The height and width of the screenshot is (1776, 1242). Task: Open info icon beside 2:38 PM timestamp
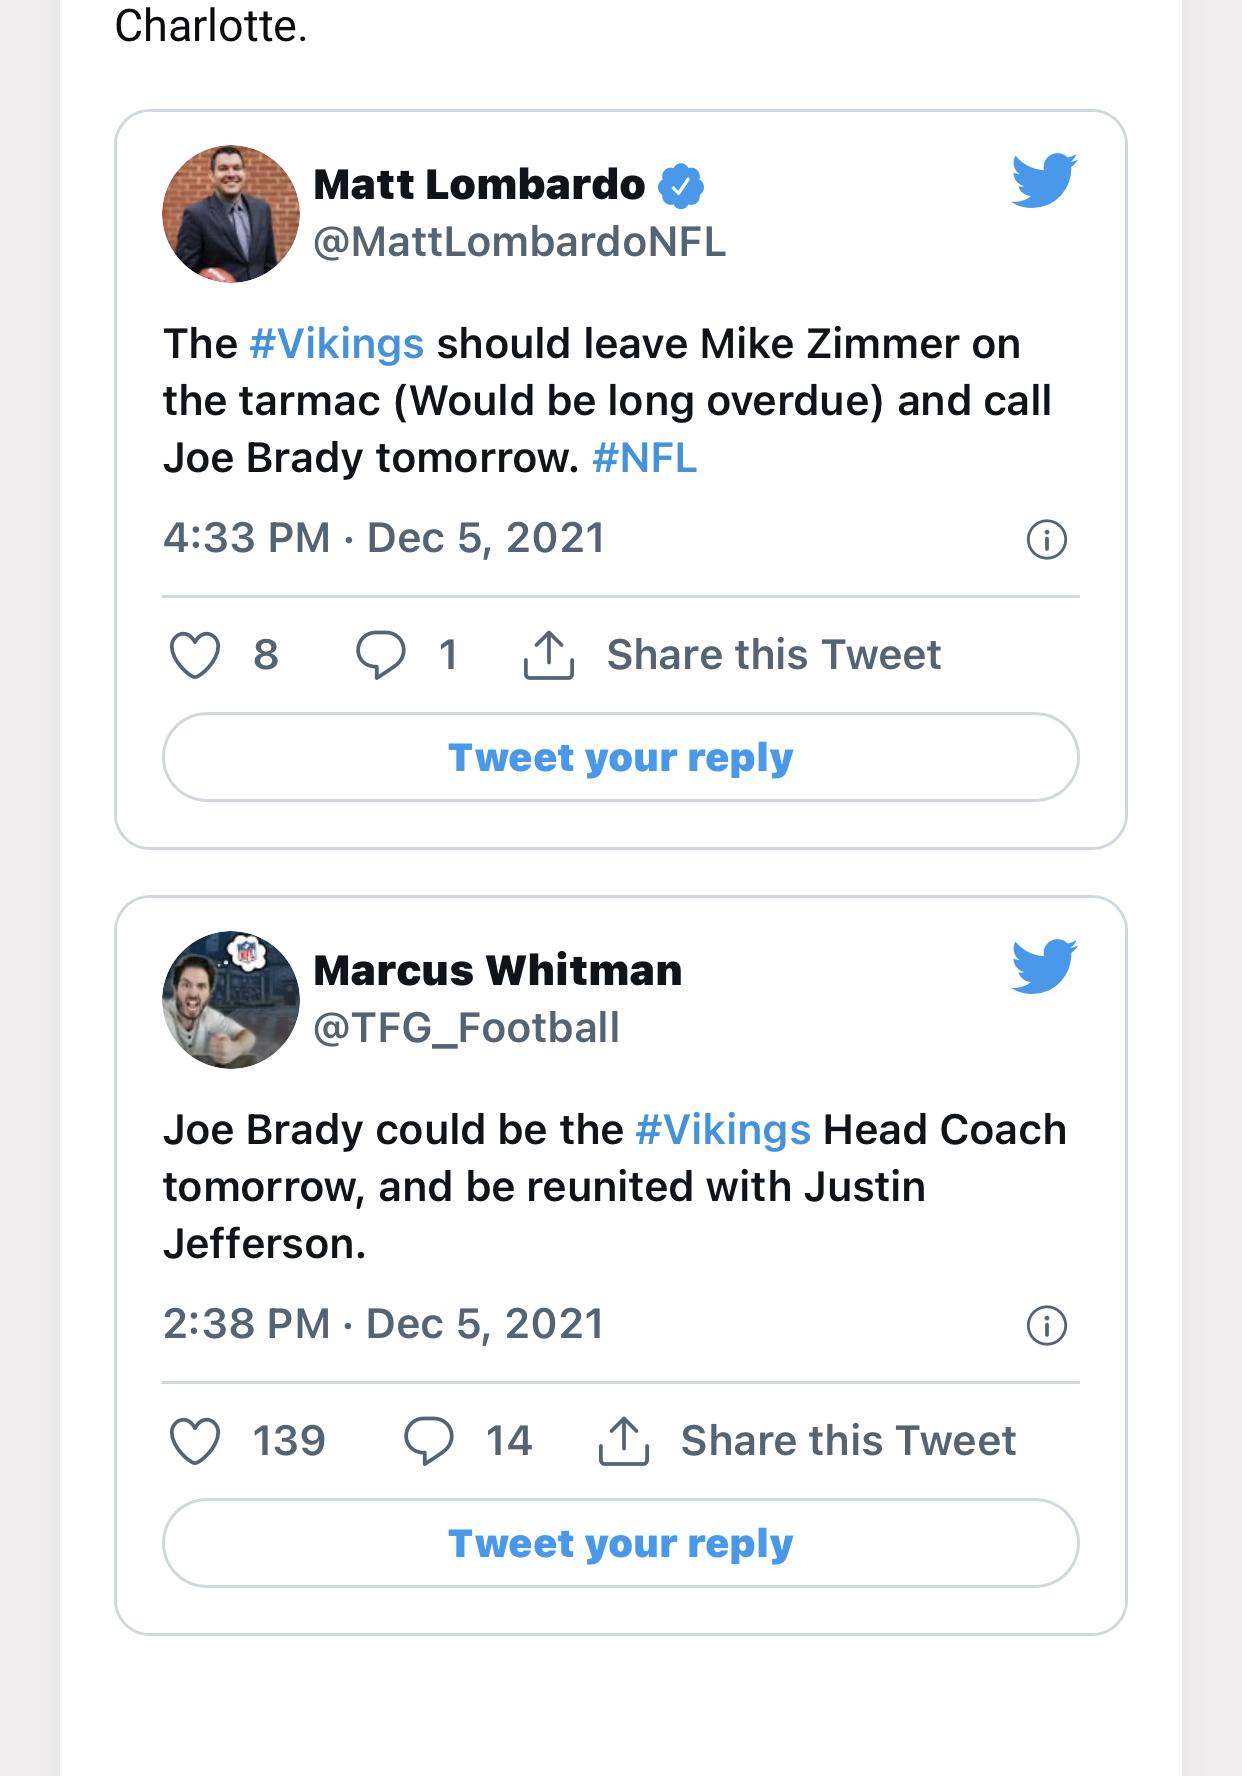[1047, 1326]
